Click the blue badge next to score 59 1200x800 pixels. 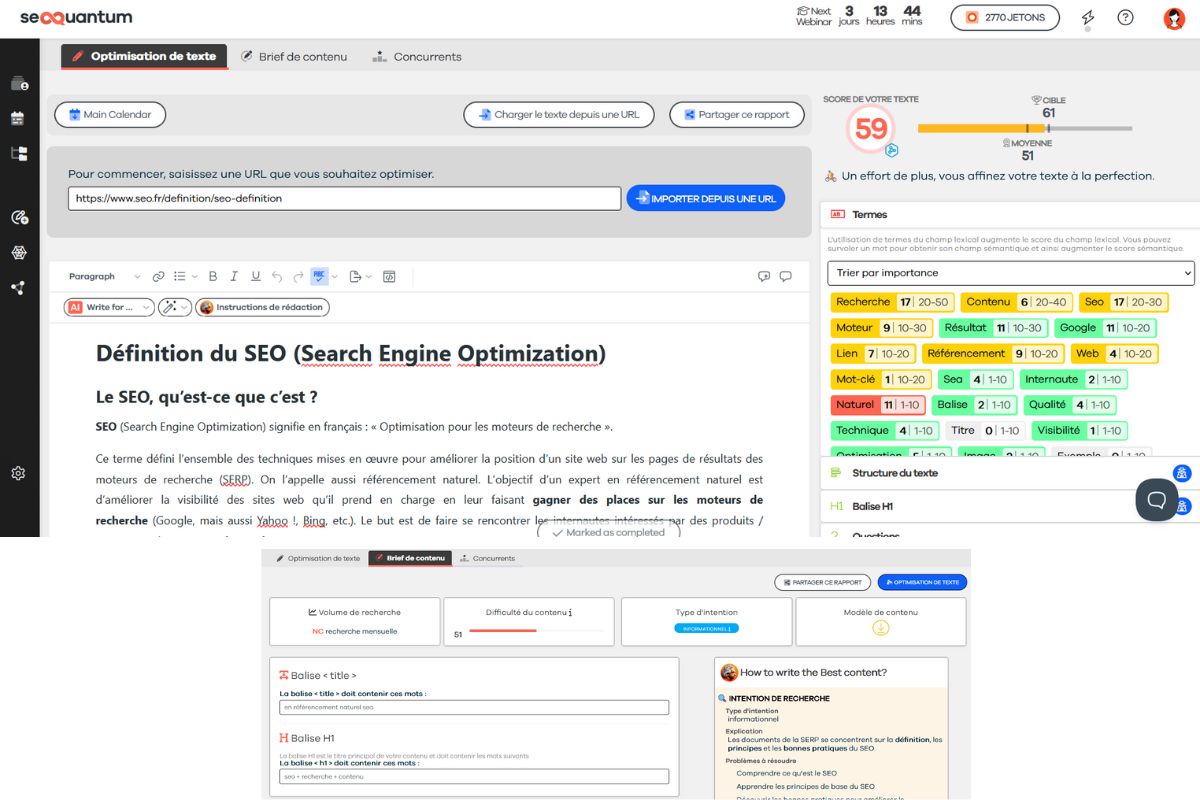[x=892, y=150]
